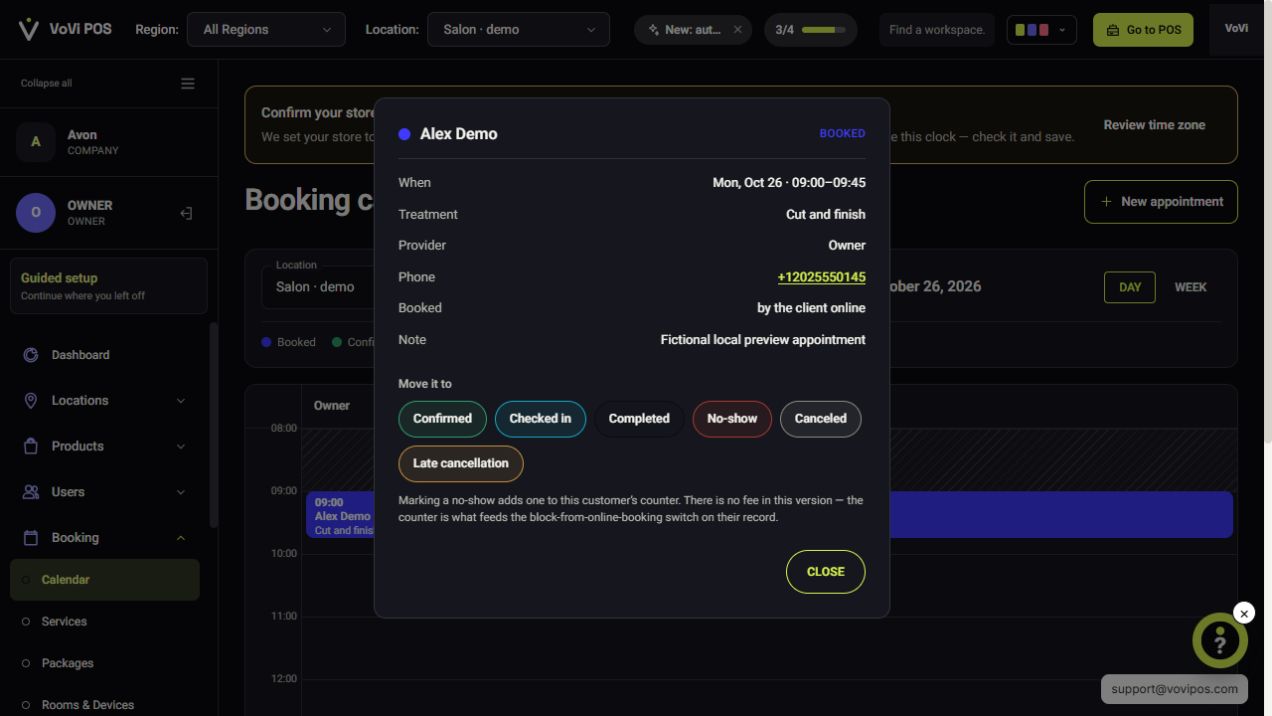
Task: Open the help question mark bubble
Action: (x=1220, y=640)
